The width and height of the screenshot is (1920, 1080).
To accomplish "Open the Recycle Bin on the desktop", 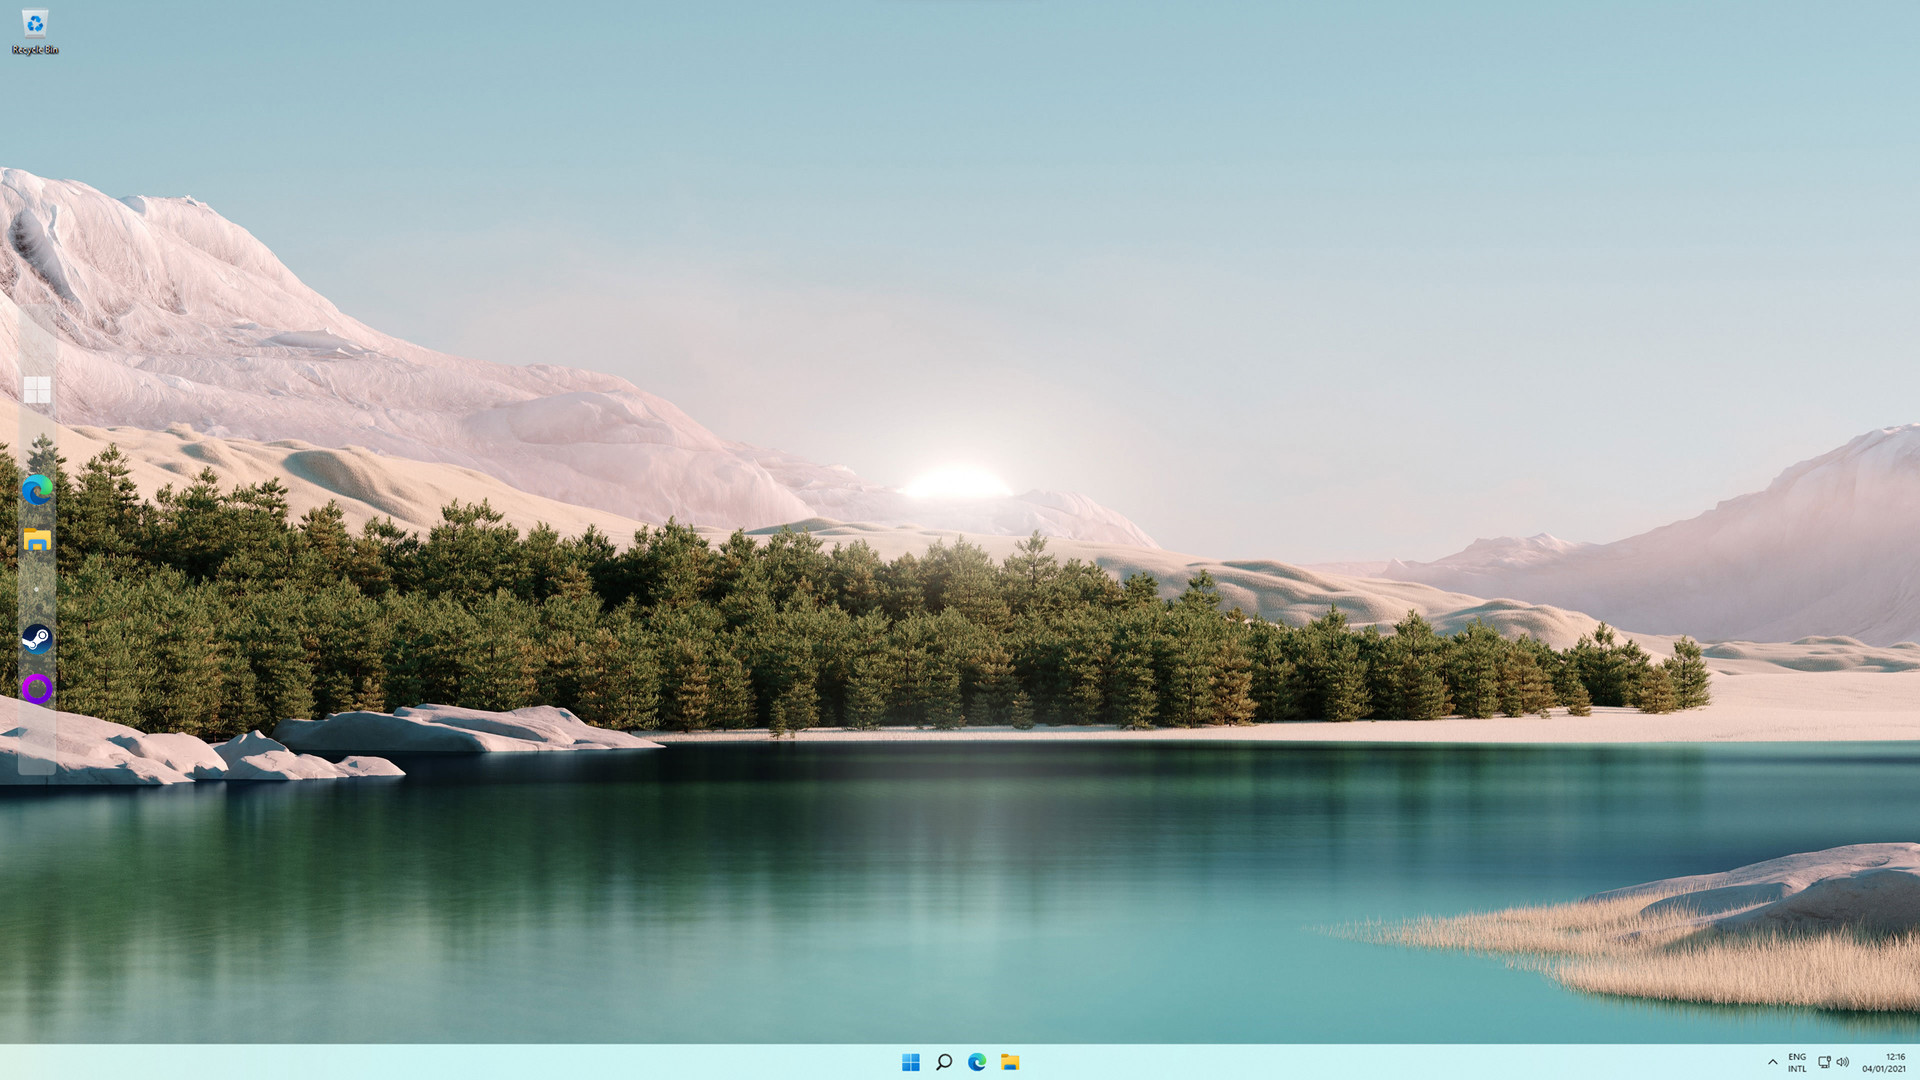I will tap(35, 25).
